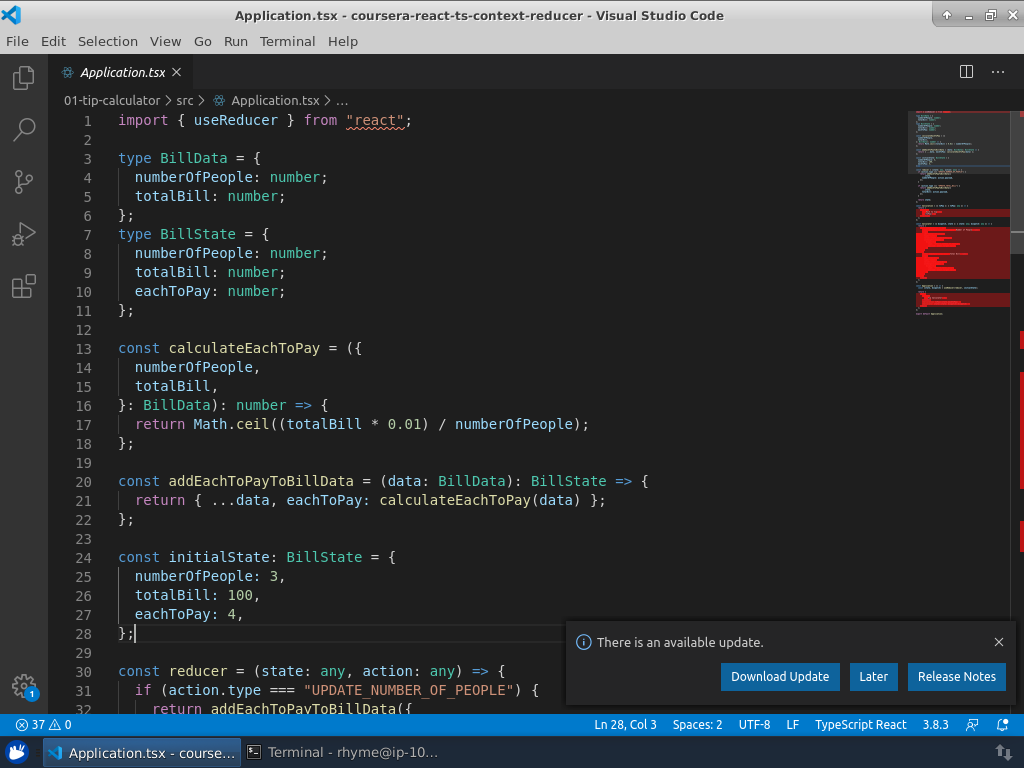Open TypeScript React language mode selector
Image resolution: width=1024 pixels, height=768 pixels.
tap(860, 725)
